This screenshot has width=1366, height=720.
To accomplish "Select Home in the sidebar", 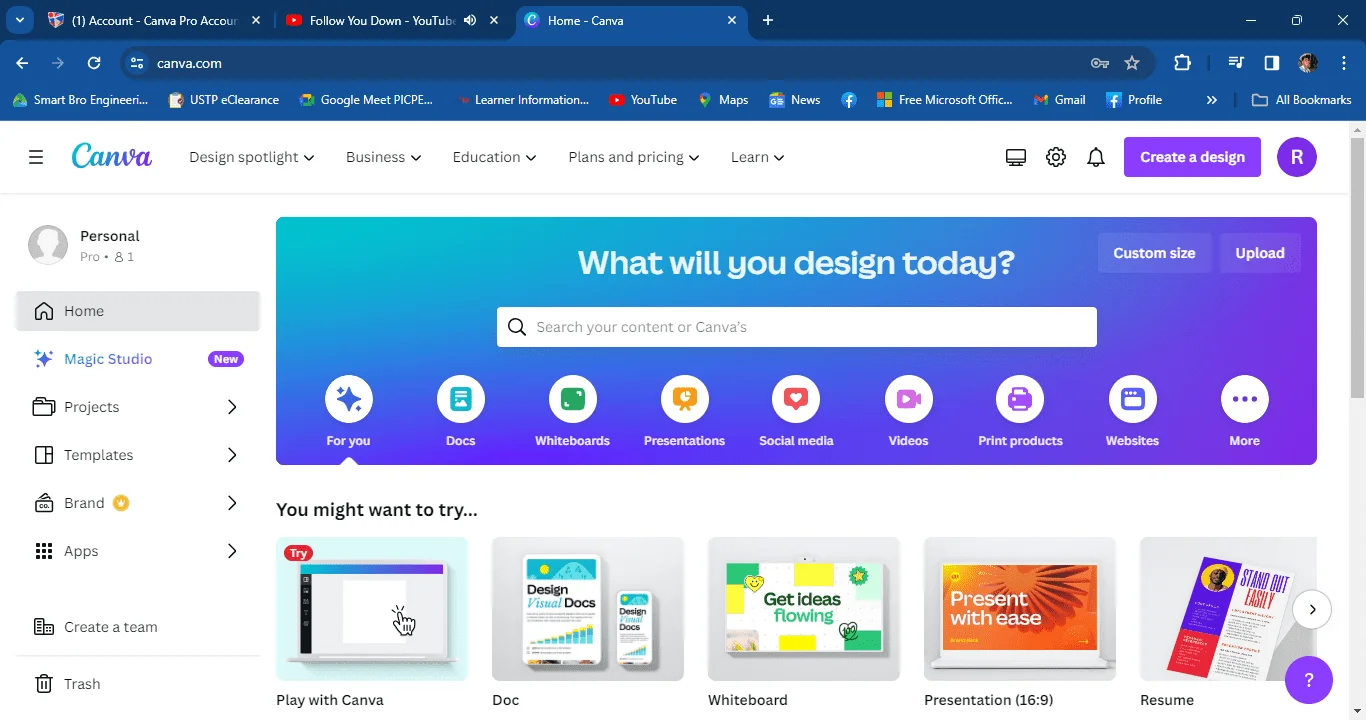I will pyautogui.click(x=138, y=311).
